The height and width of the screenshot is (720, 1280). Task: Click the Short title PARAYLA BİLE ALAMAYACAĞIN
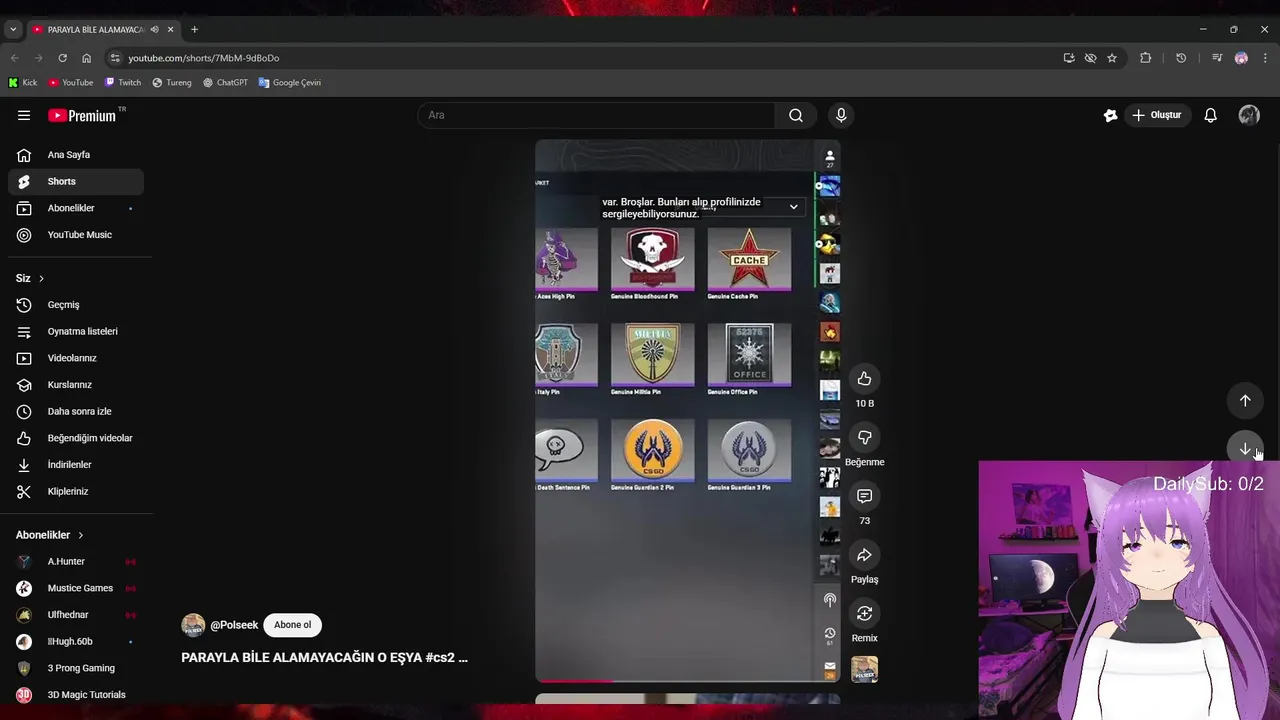click(x=324, y=658)
